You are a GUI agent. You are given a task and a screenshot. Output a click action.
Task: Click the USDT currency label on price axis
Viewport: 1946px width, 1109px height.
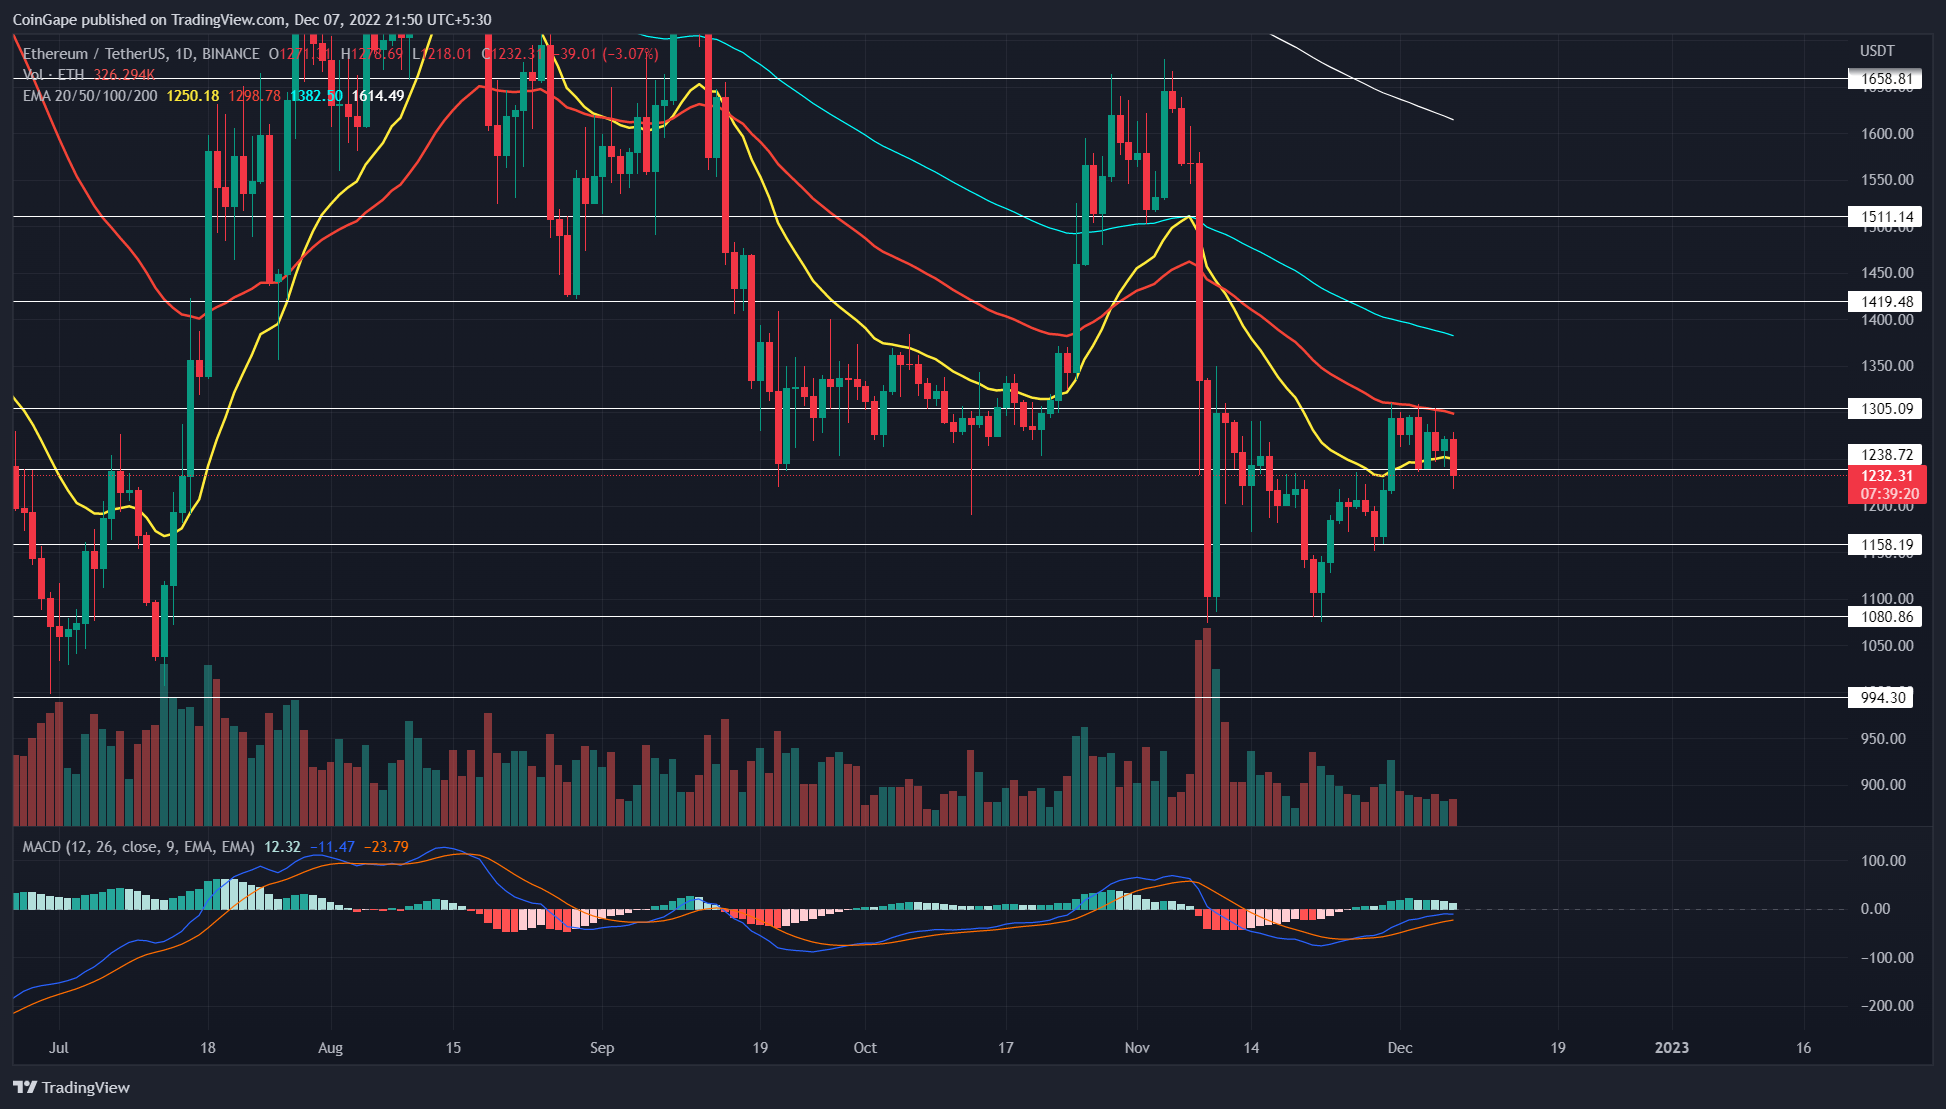(1877, 51)
